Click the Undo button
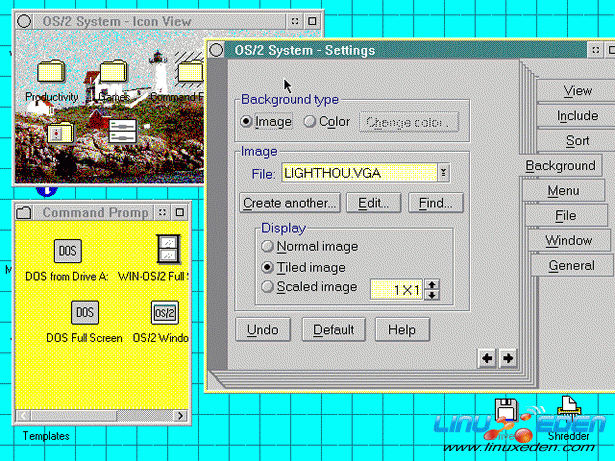This screenshot has height=461, width=615. tap(263, 330)
